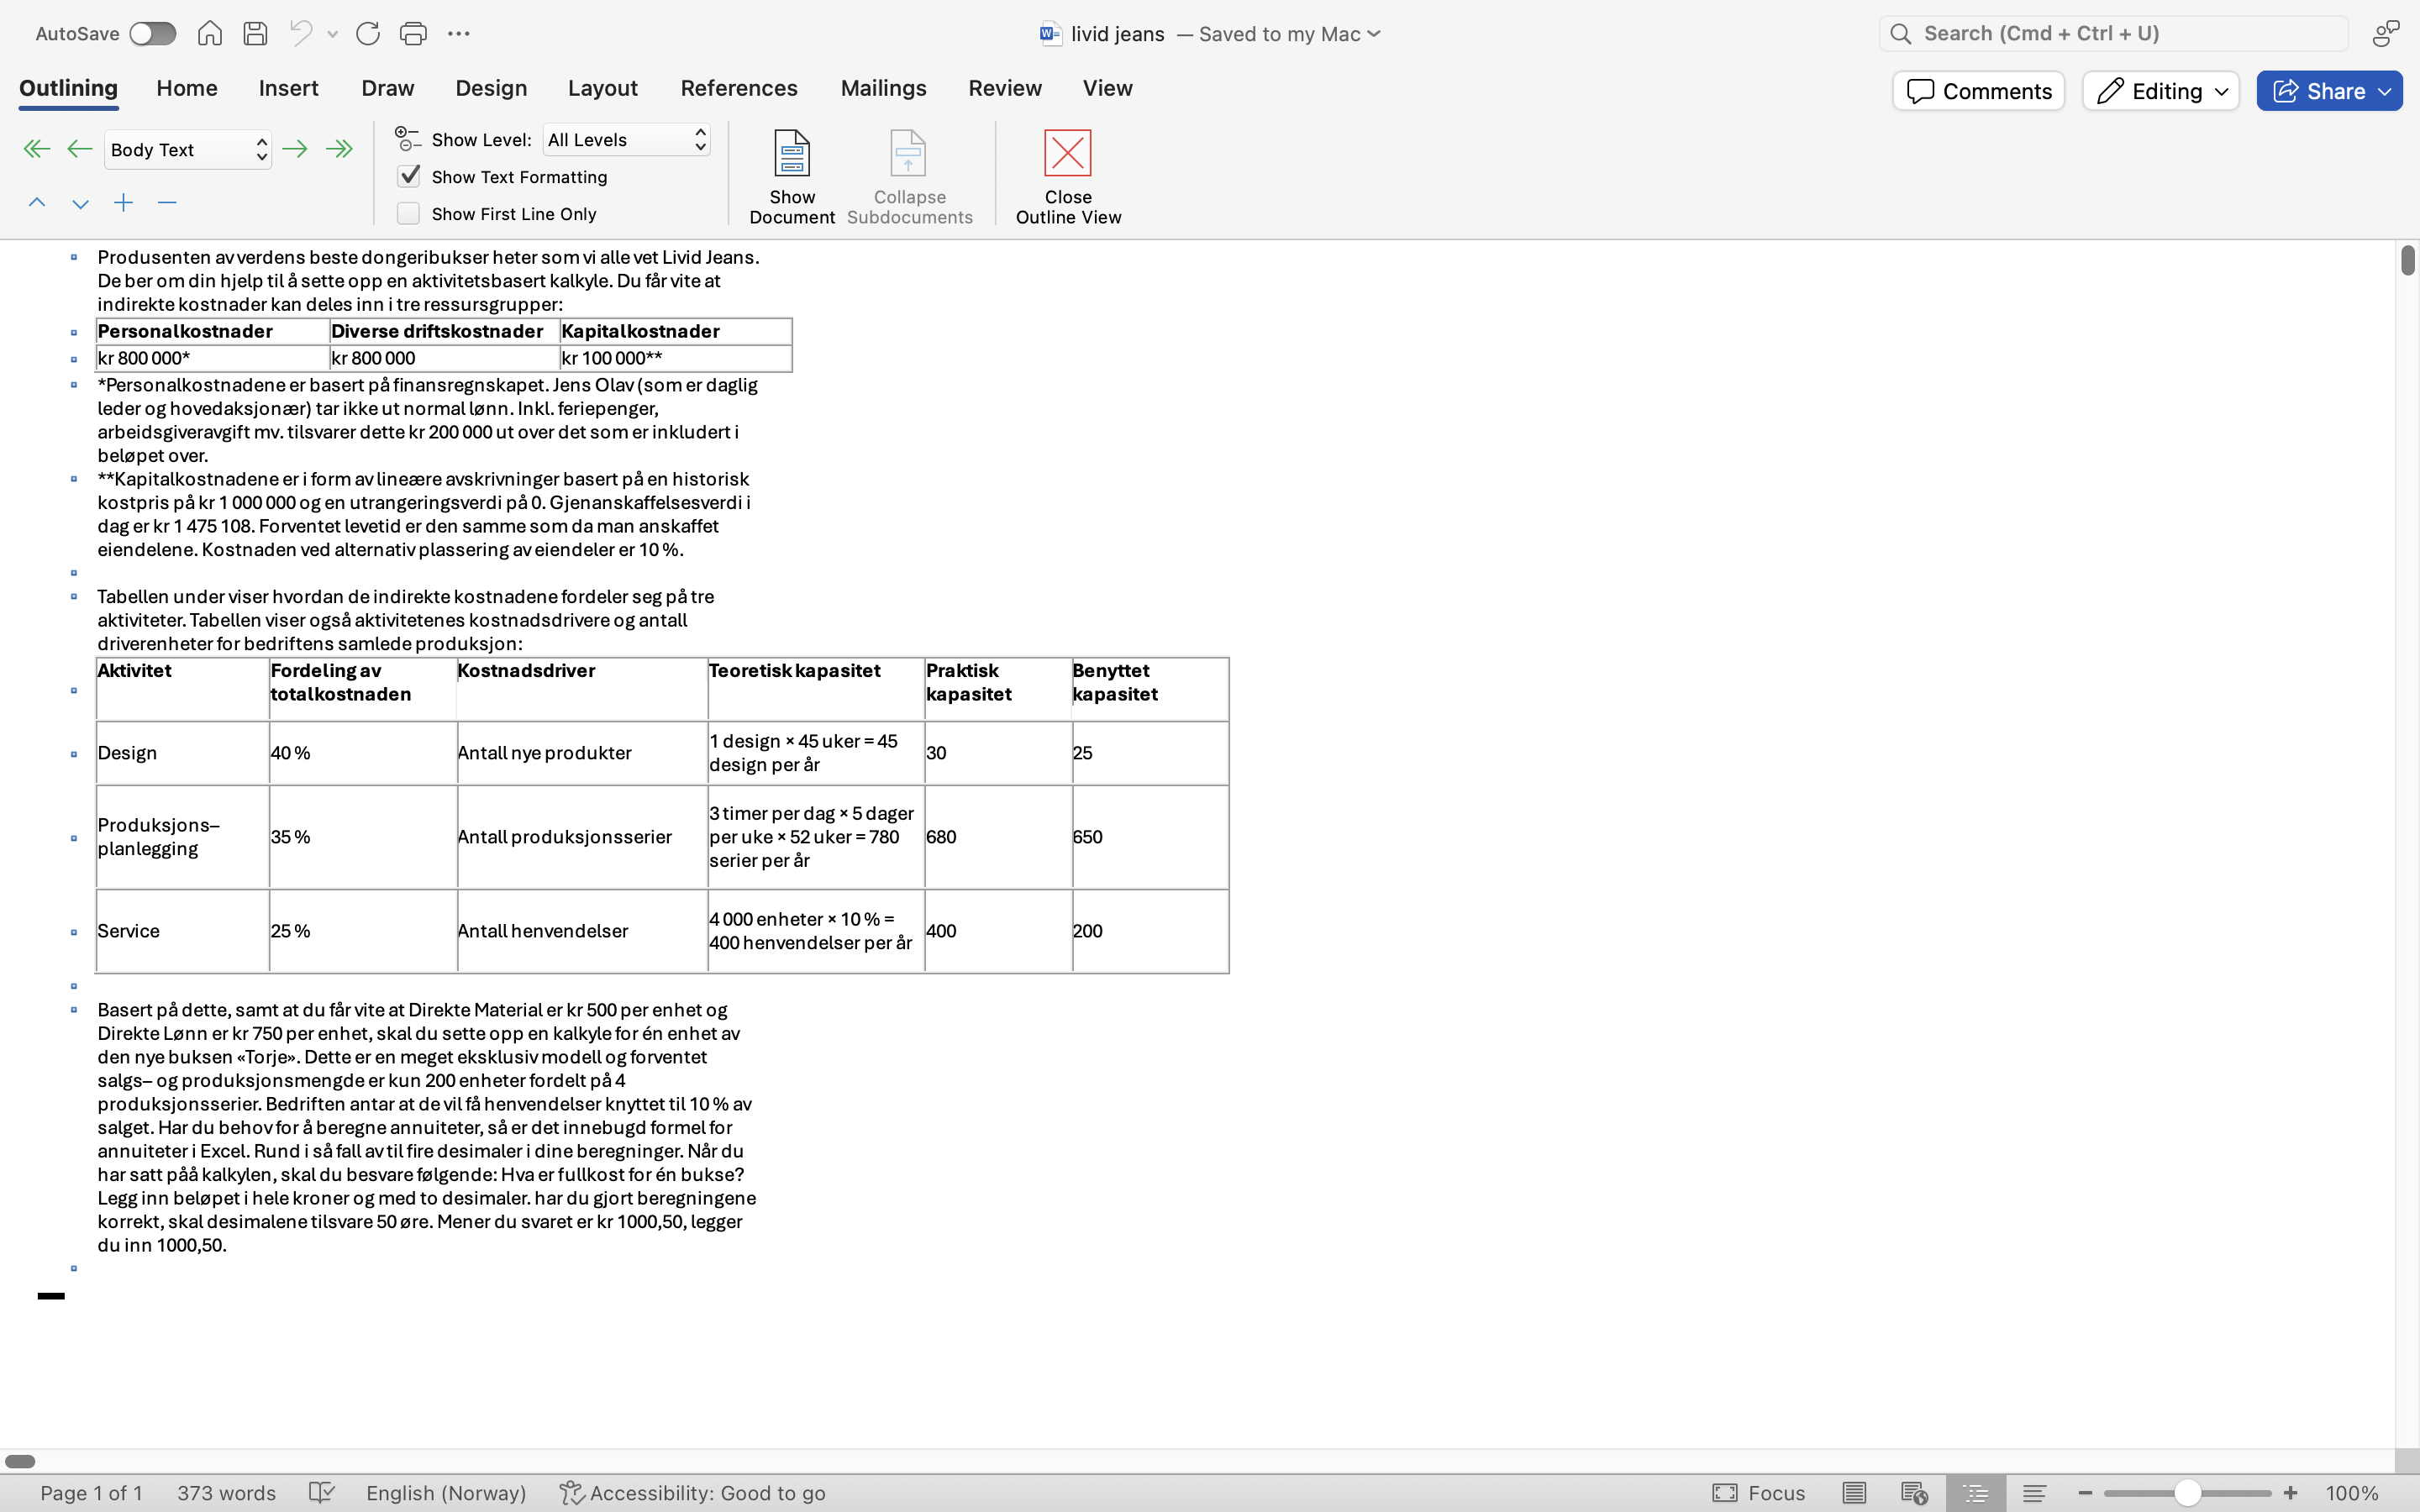Image resolution: width=2420 pixels, height=1512 pixels.
Task: Click the Show Document icon
Action: (792, 154)
